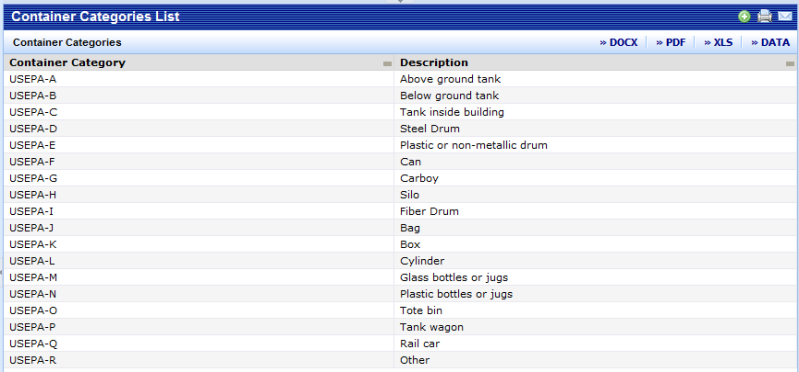
Task: Click the Tote bin description
Action: (x=421, y=310)
